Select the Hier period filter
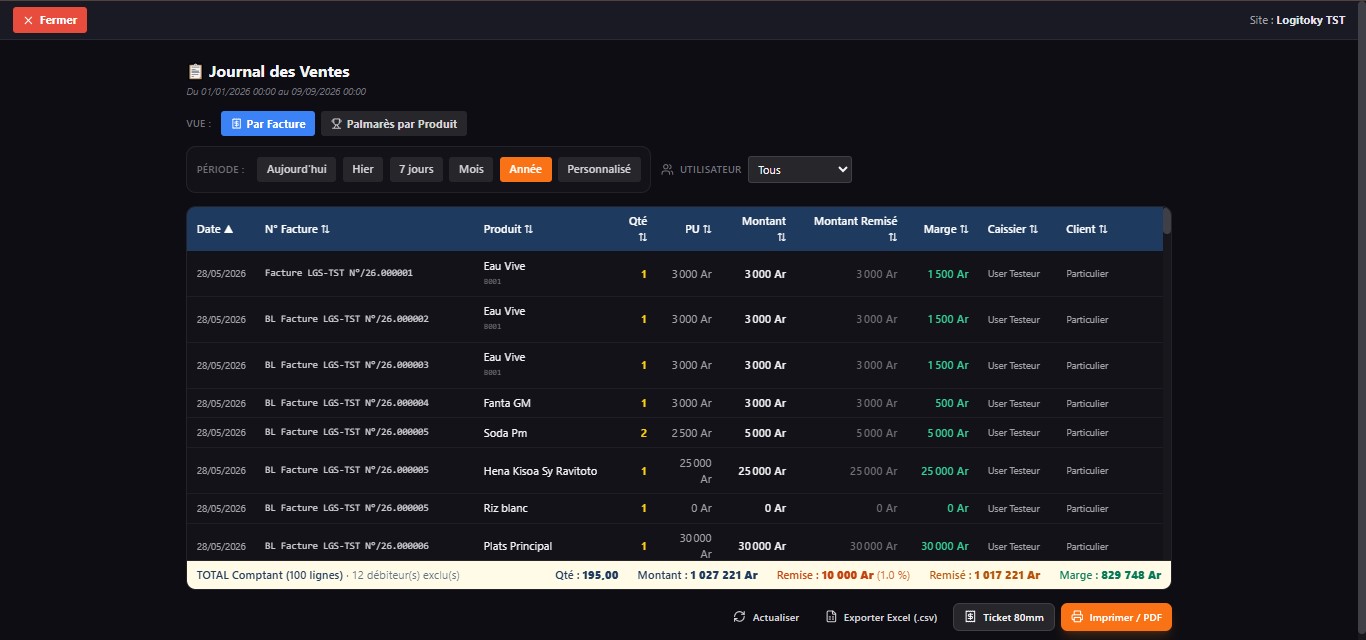Image resolution: width=1366 pixels, height=640 pixels. pos(363,170)
